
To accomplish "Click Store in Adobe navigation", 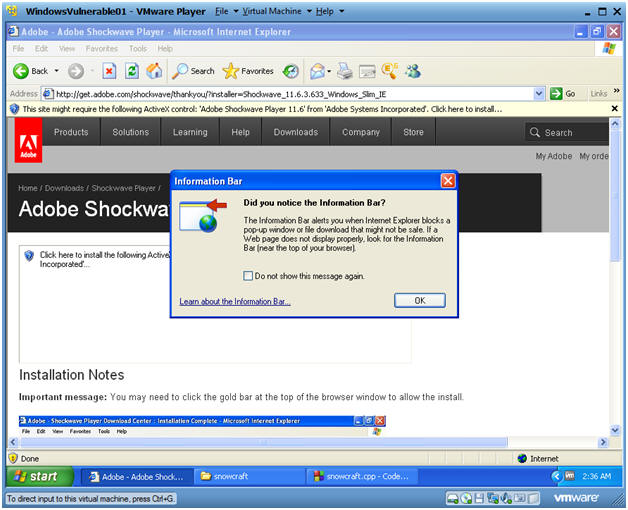I will pos(413,132).
